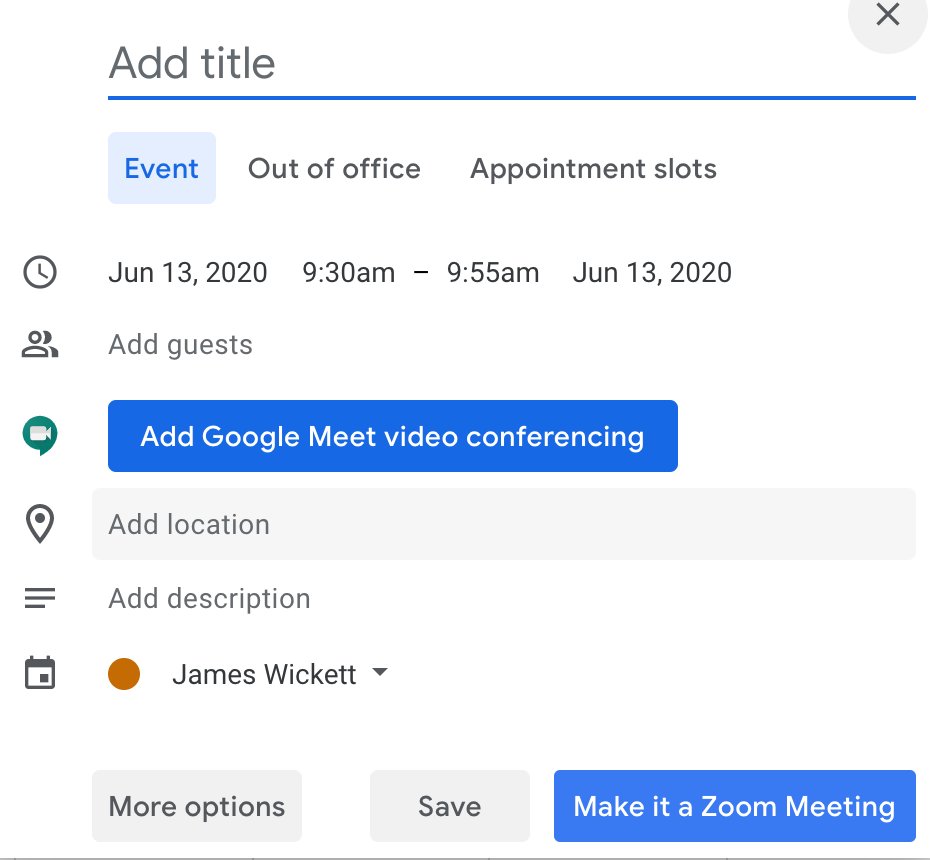Click the calendar icon next to James Wickett
The image size is (930, 860).
[40, 673]
